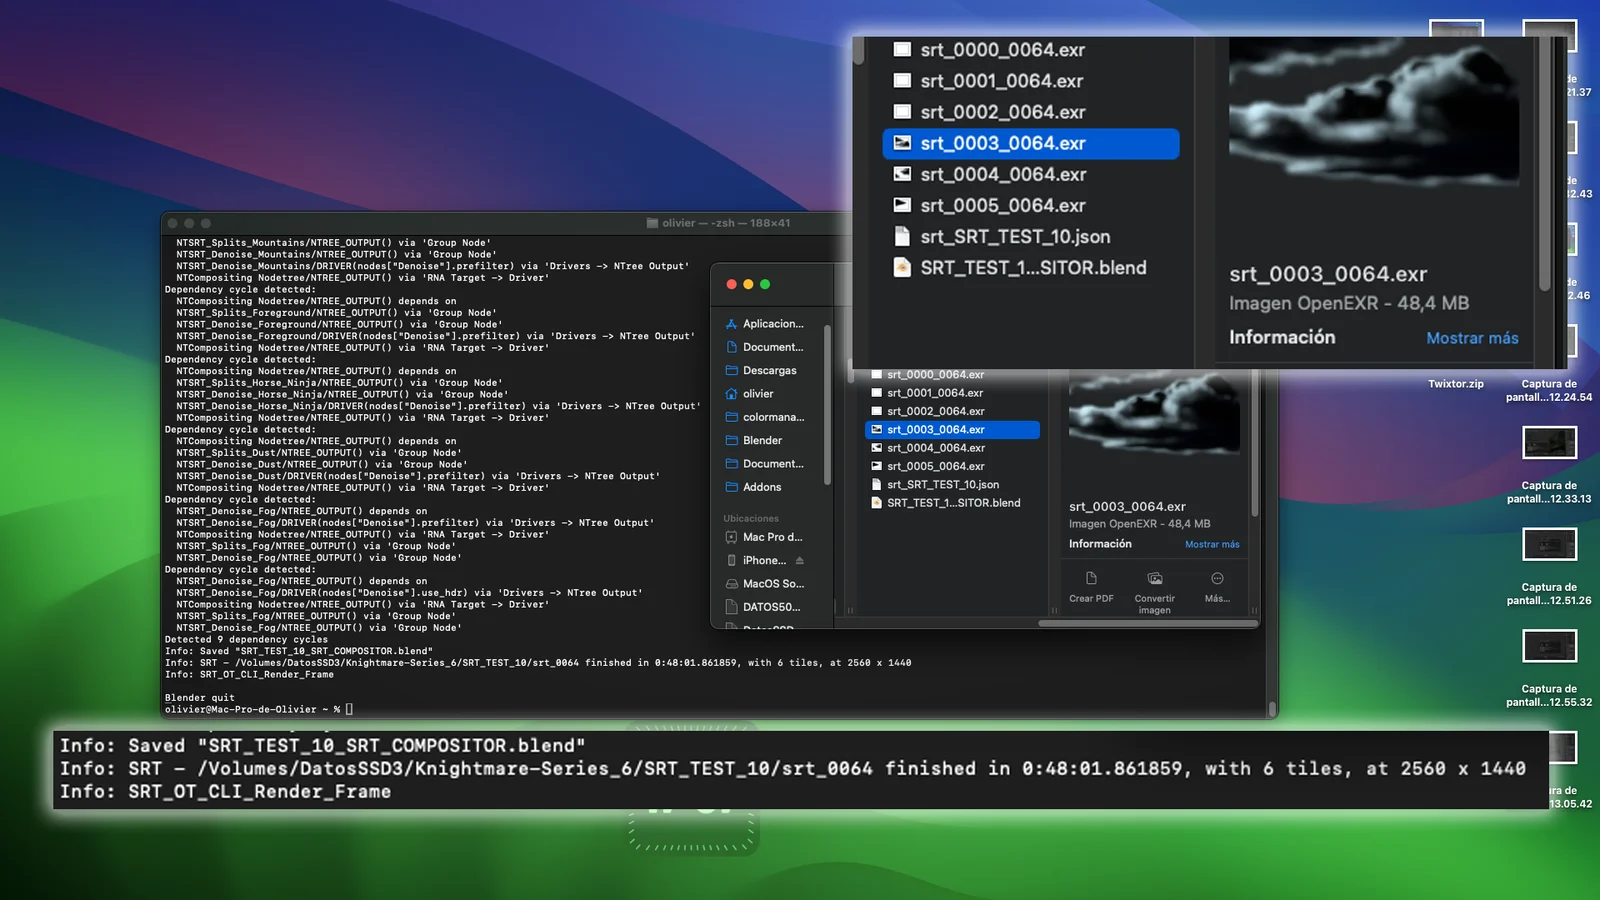This screenshot has height=900, width=1600.
Task: Open the Addons sidebar folder
Action: 762,487
